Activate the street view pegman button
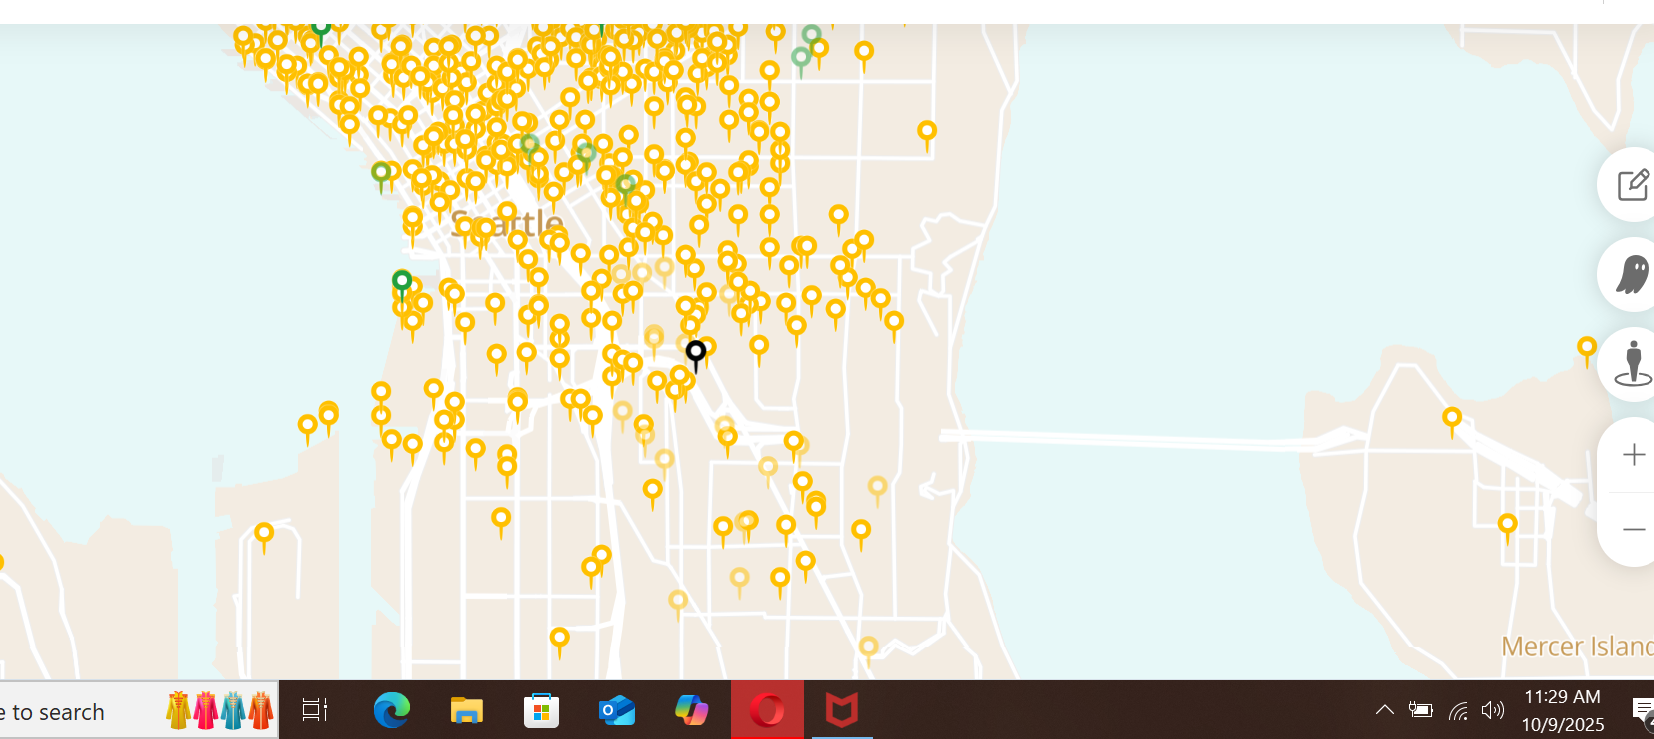 pos(1632,363)
